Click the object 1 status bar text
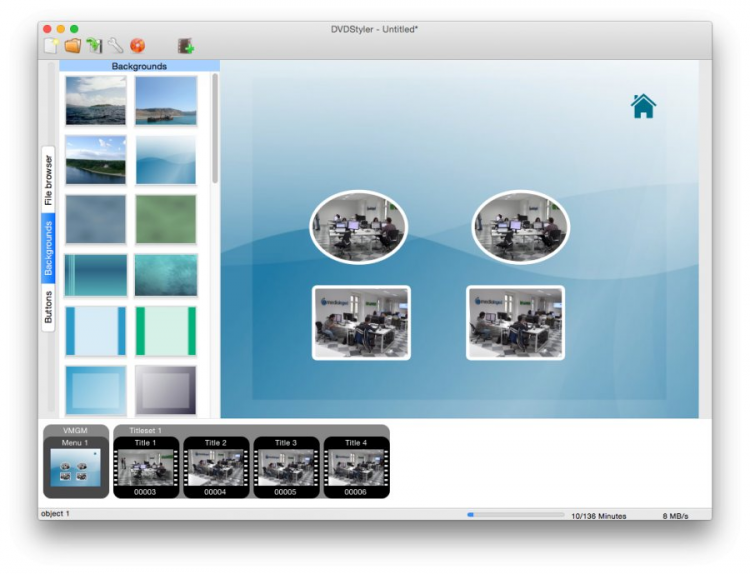 [x=55, y=513]
